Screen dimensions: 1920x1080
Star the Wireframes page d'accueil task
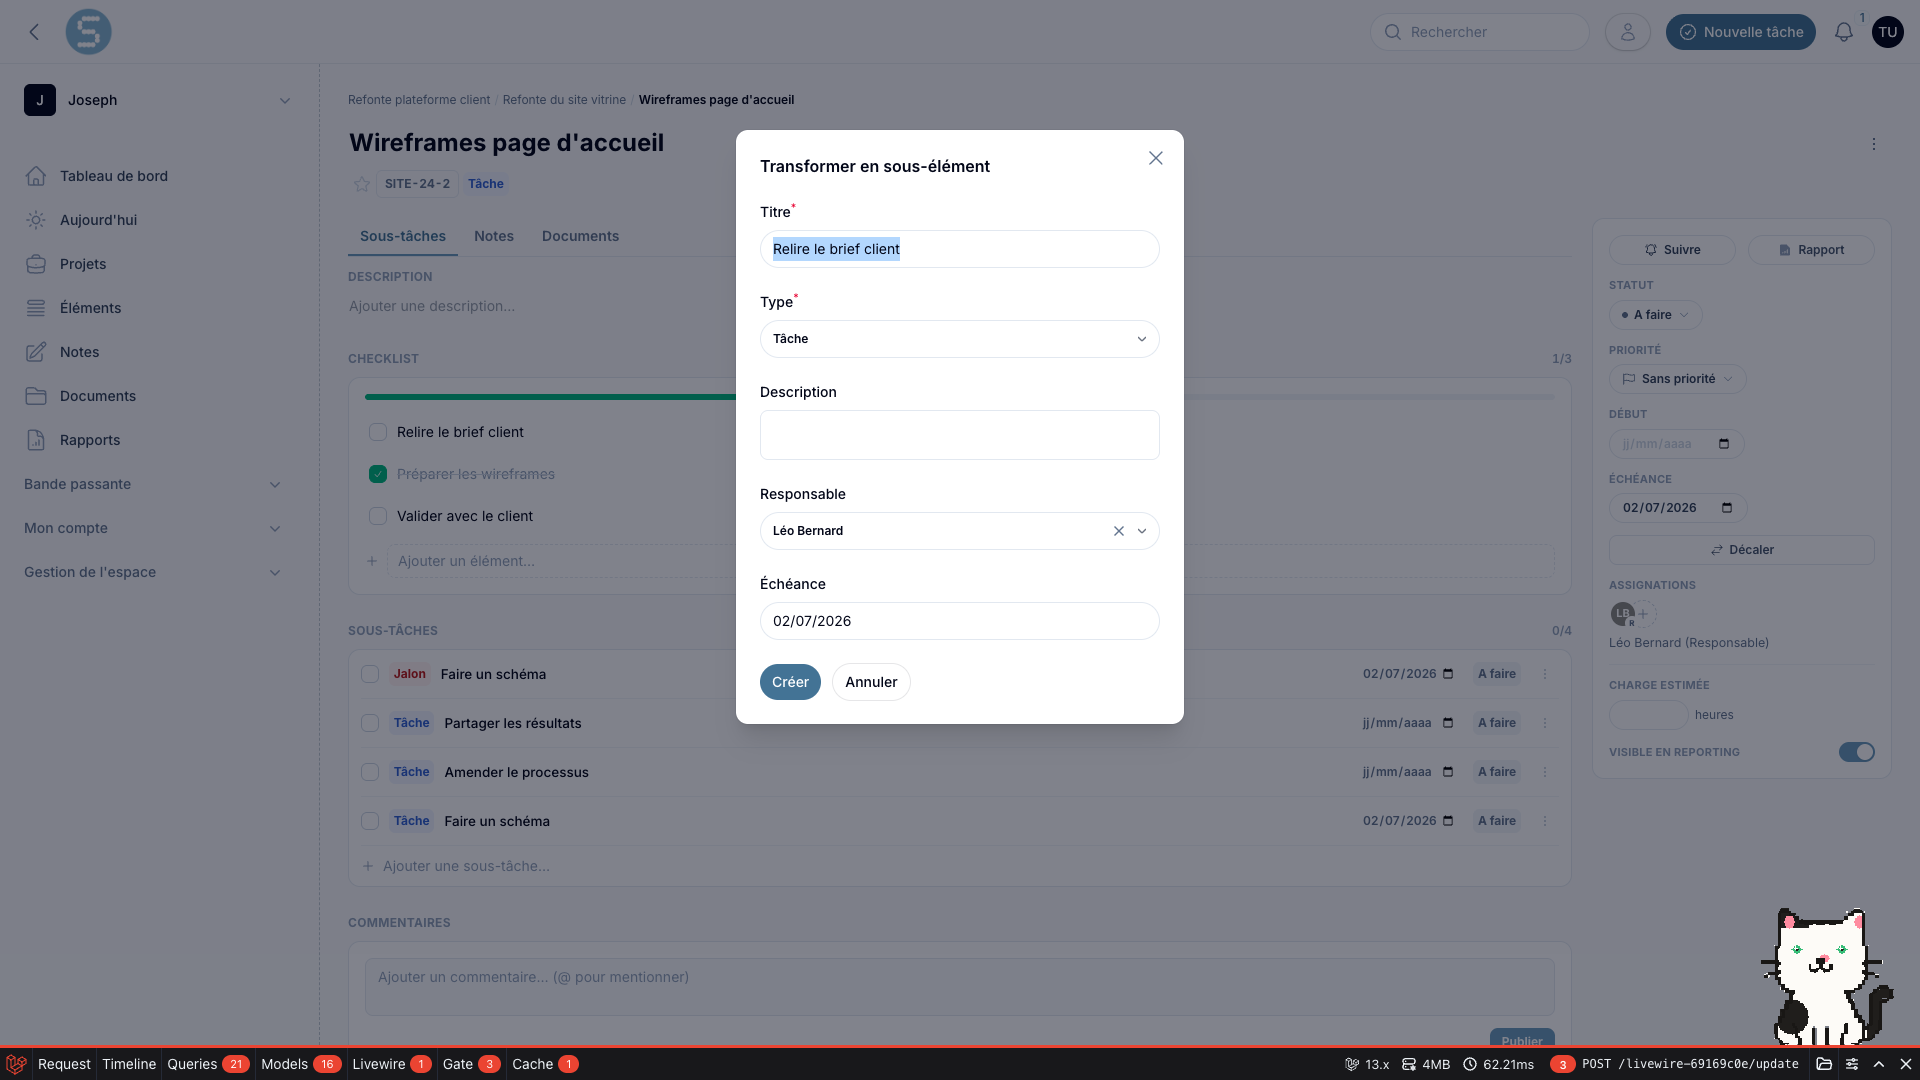[x=362, y=184]
